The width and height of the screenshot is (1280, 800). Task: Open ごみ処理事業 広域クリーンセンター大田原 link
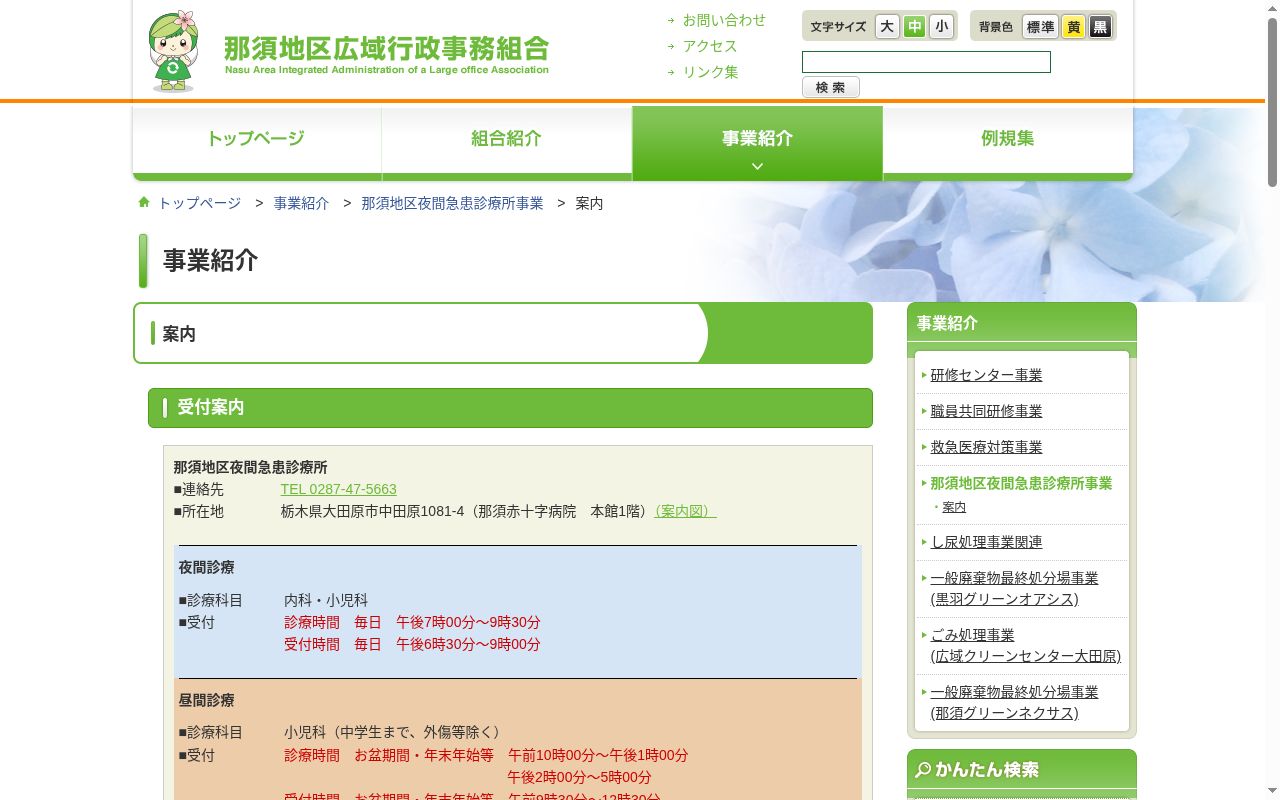coord(1025,645)
